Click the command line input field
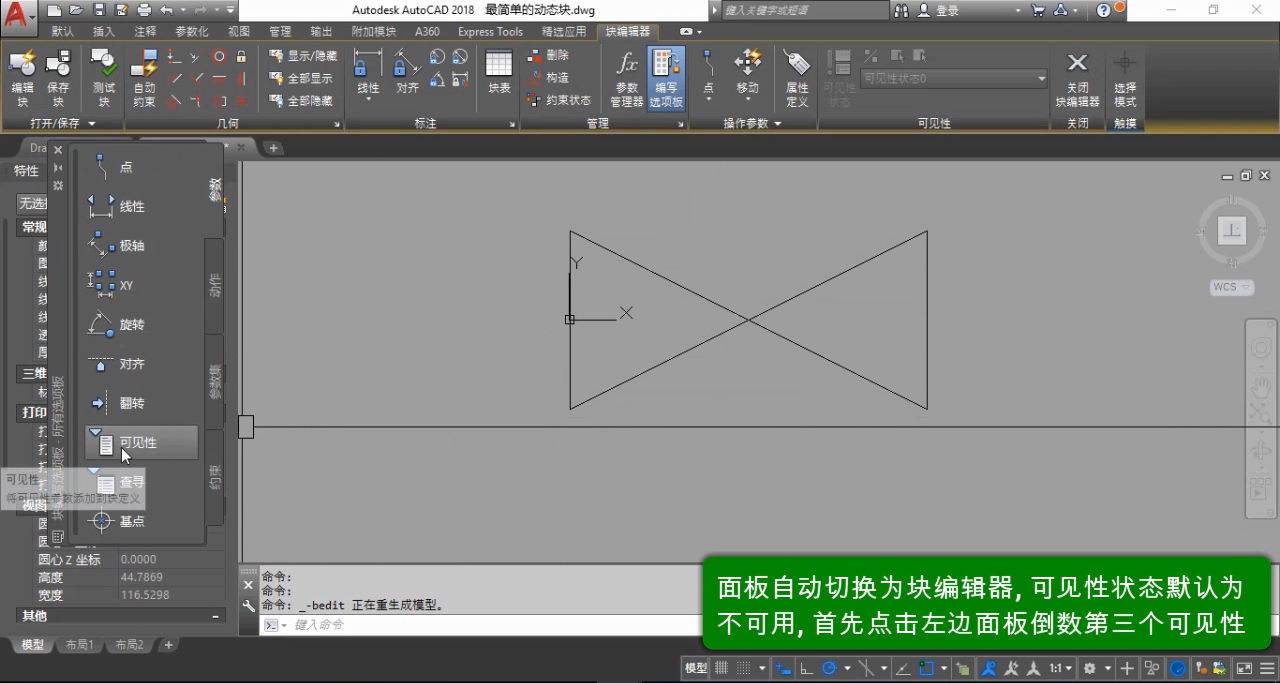The height and width of the screenshot is (683, 1280). pos(480,624)
